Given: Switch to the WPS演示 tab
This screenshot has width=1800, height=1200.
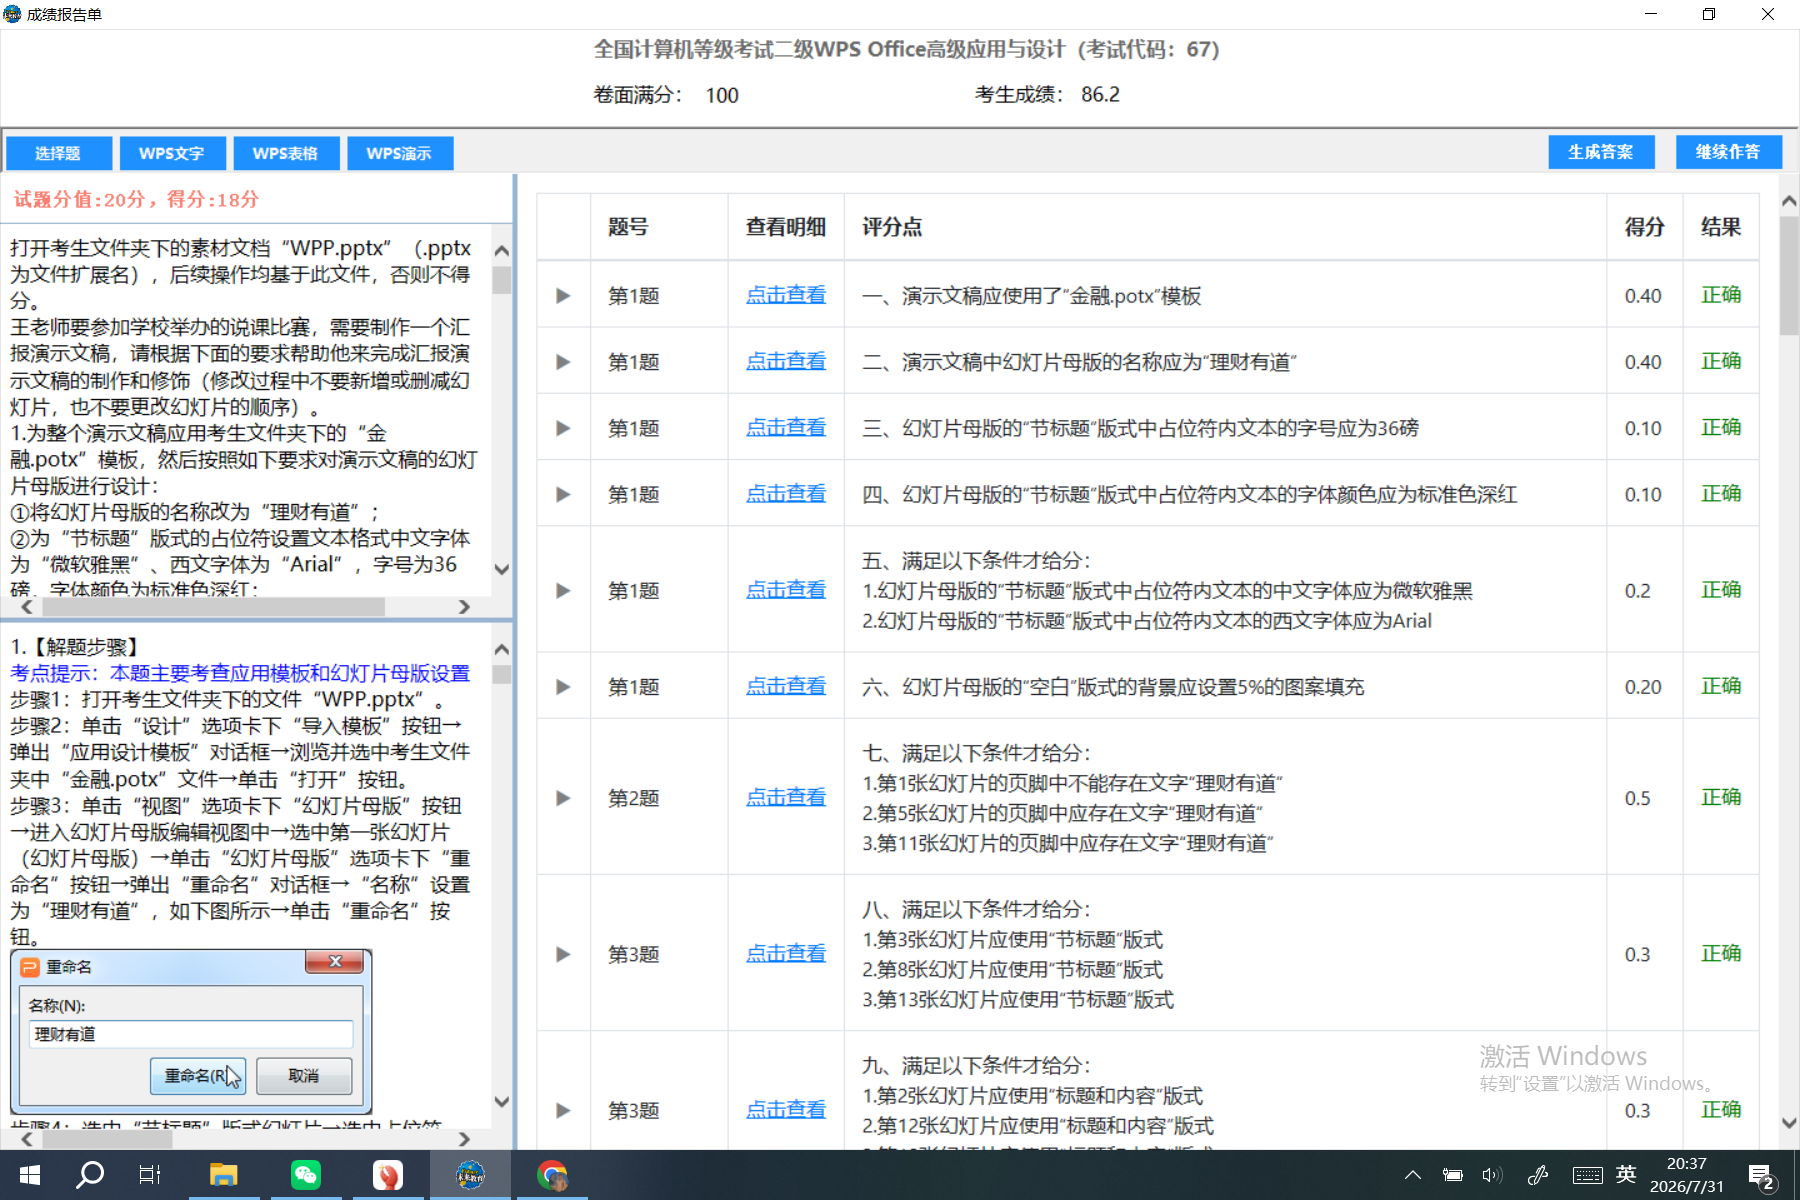Looking at the screenshot, I should click(399, 153).
